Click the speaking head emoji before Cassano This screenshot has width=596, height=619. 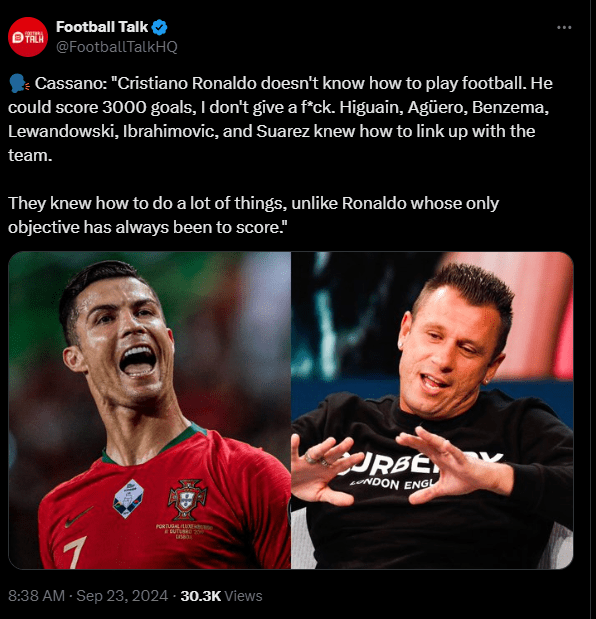point(19,83)
